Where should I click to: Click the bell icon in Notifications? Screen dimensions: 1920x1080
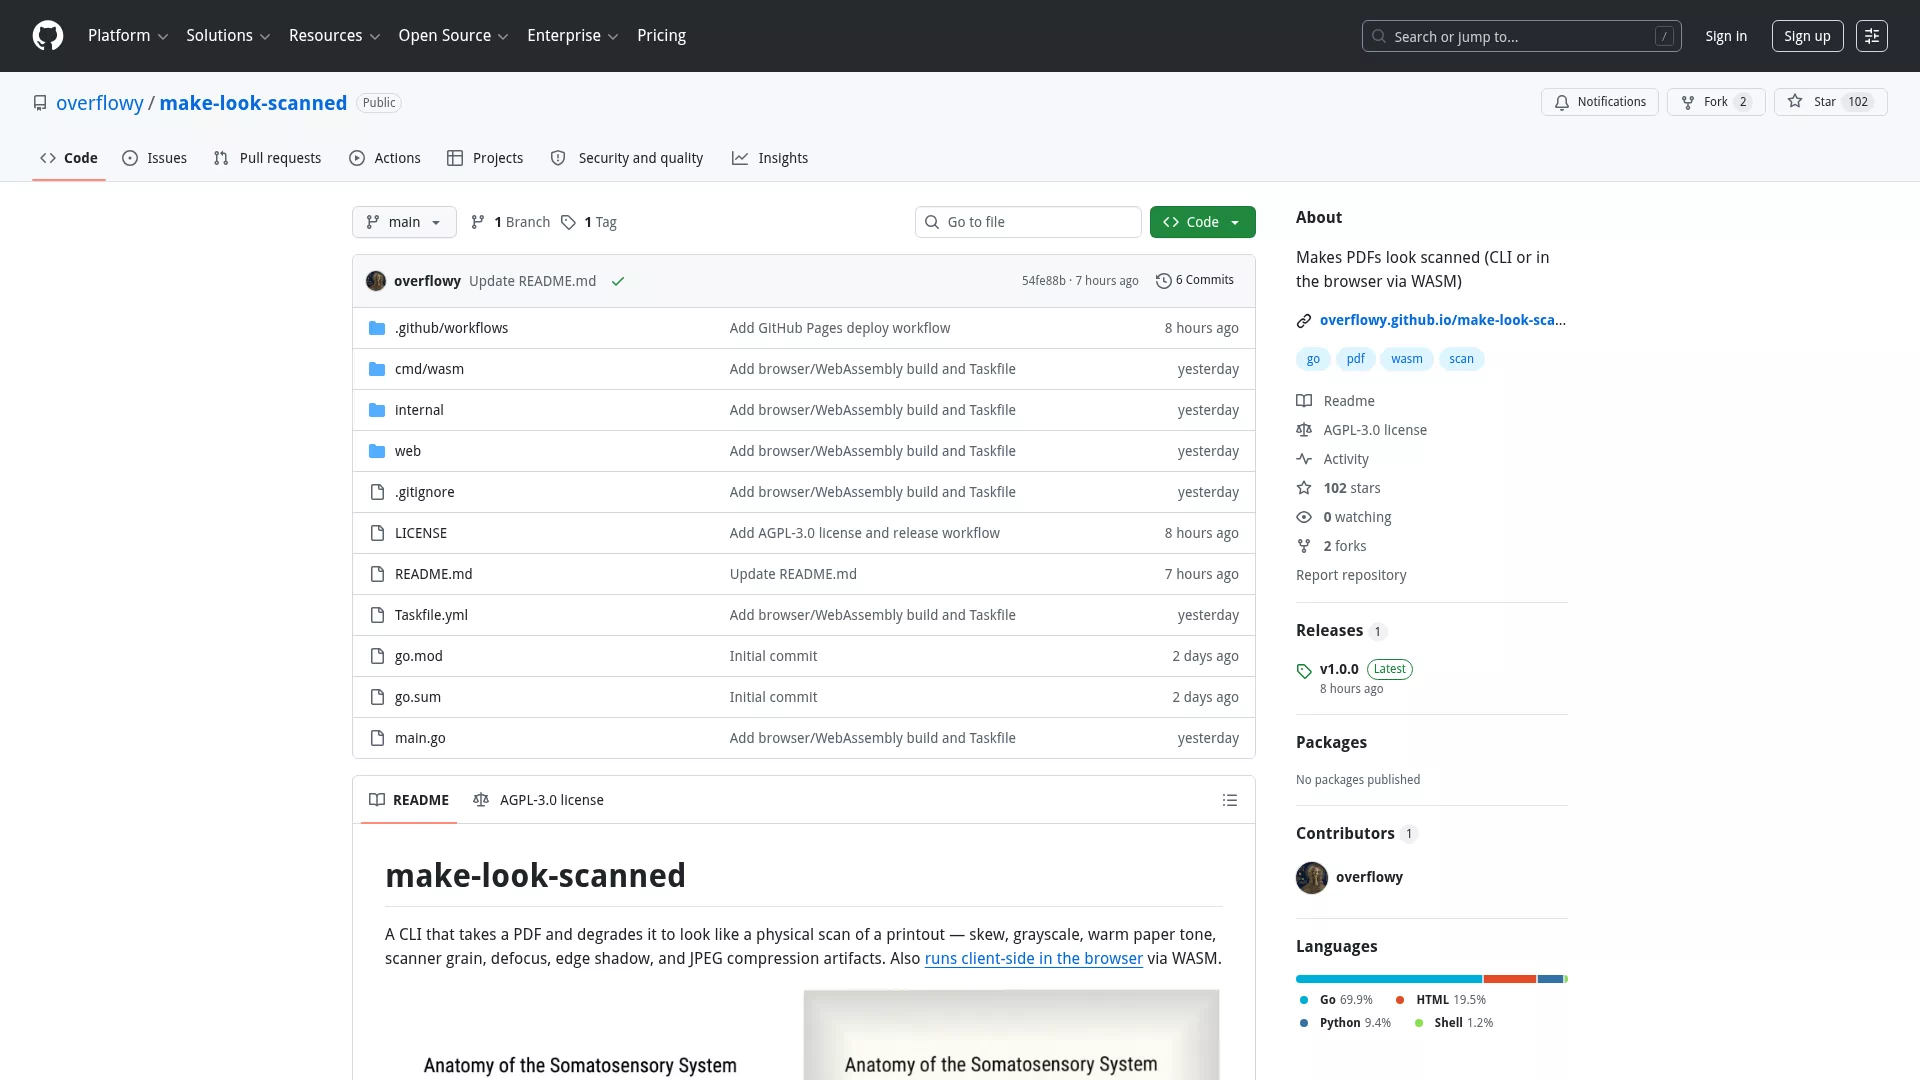click(1562, 102)
